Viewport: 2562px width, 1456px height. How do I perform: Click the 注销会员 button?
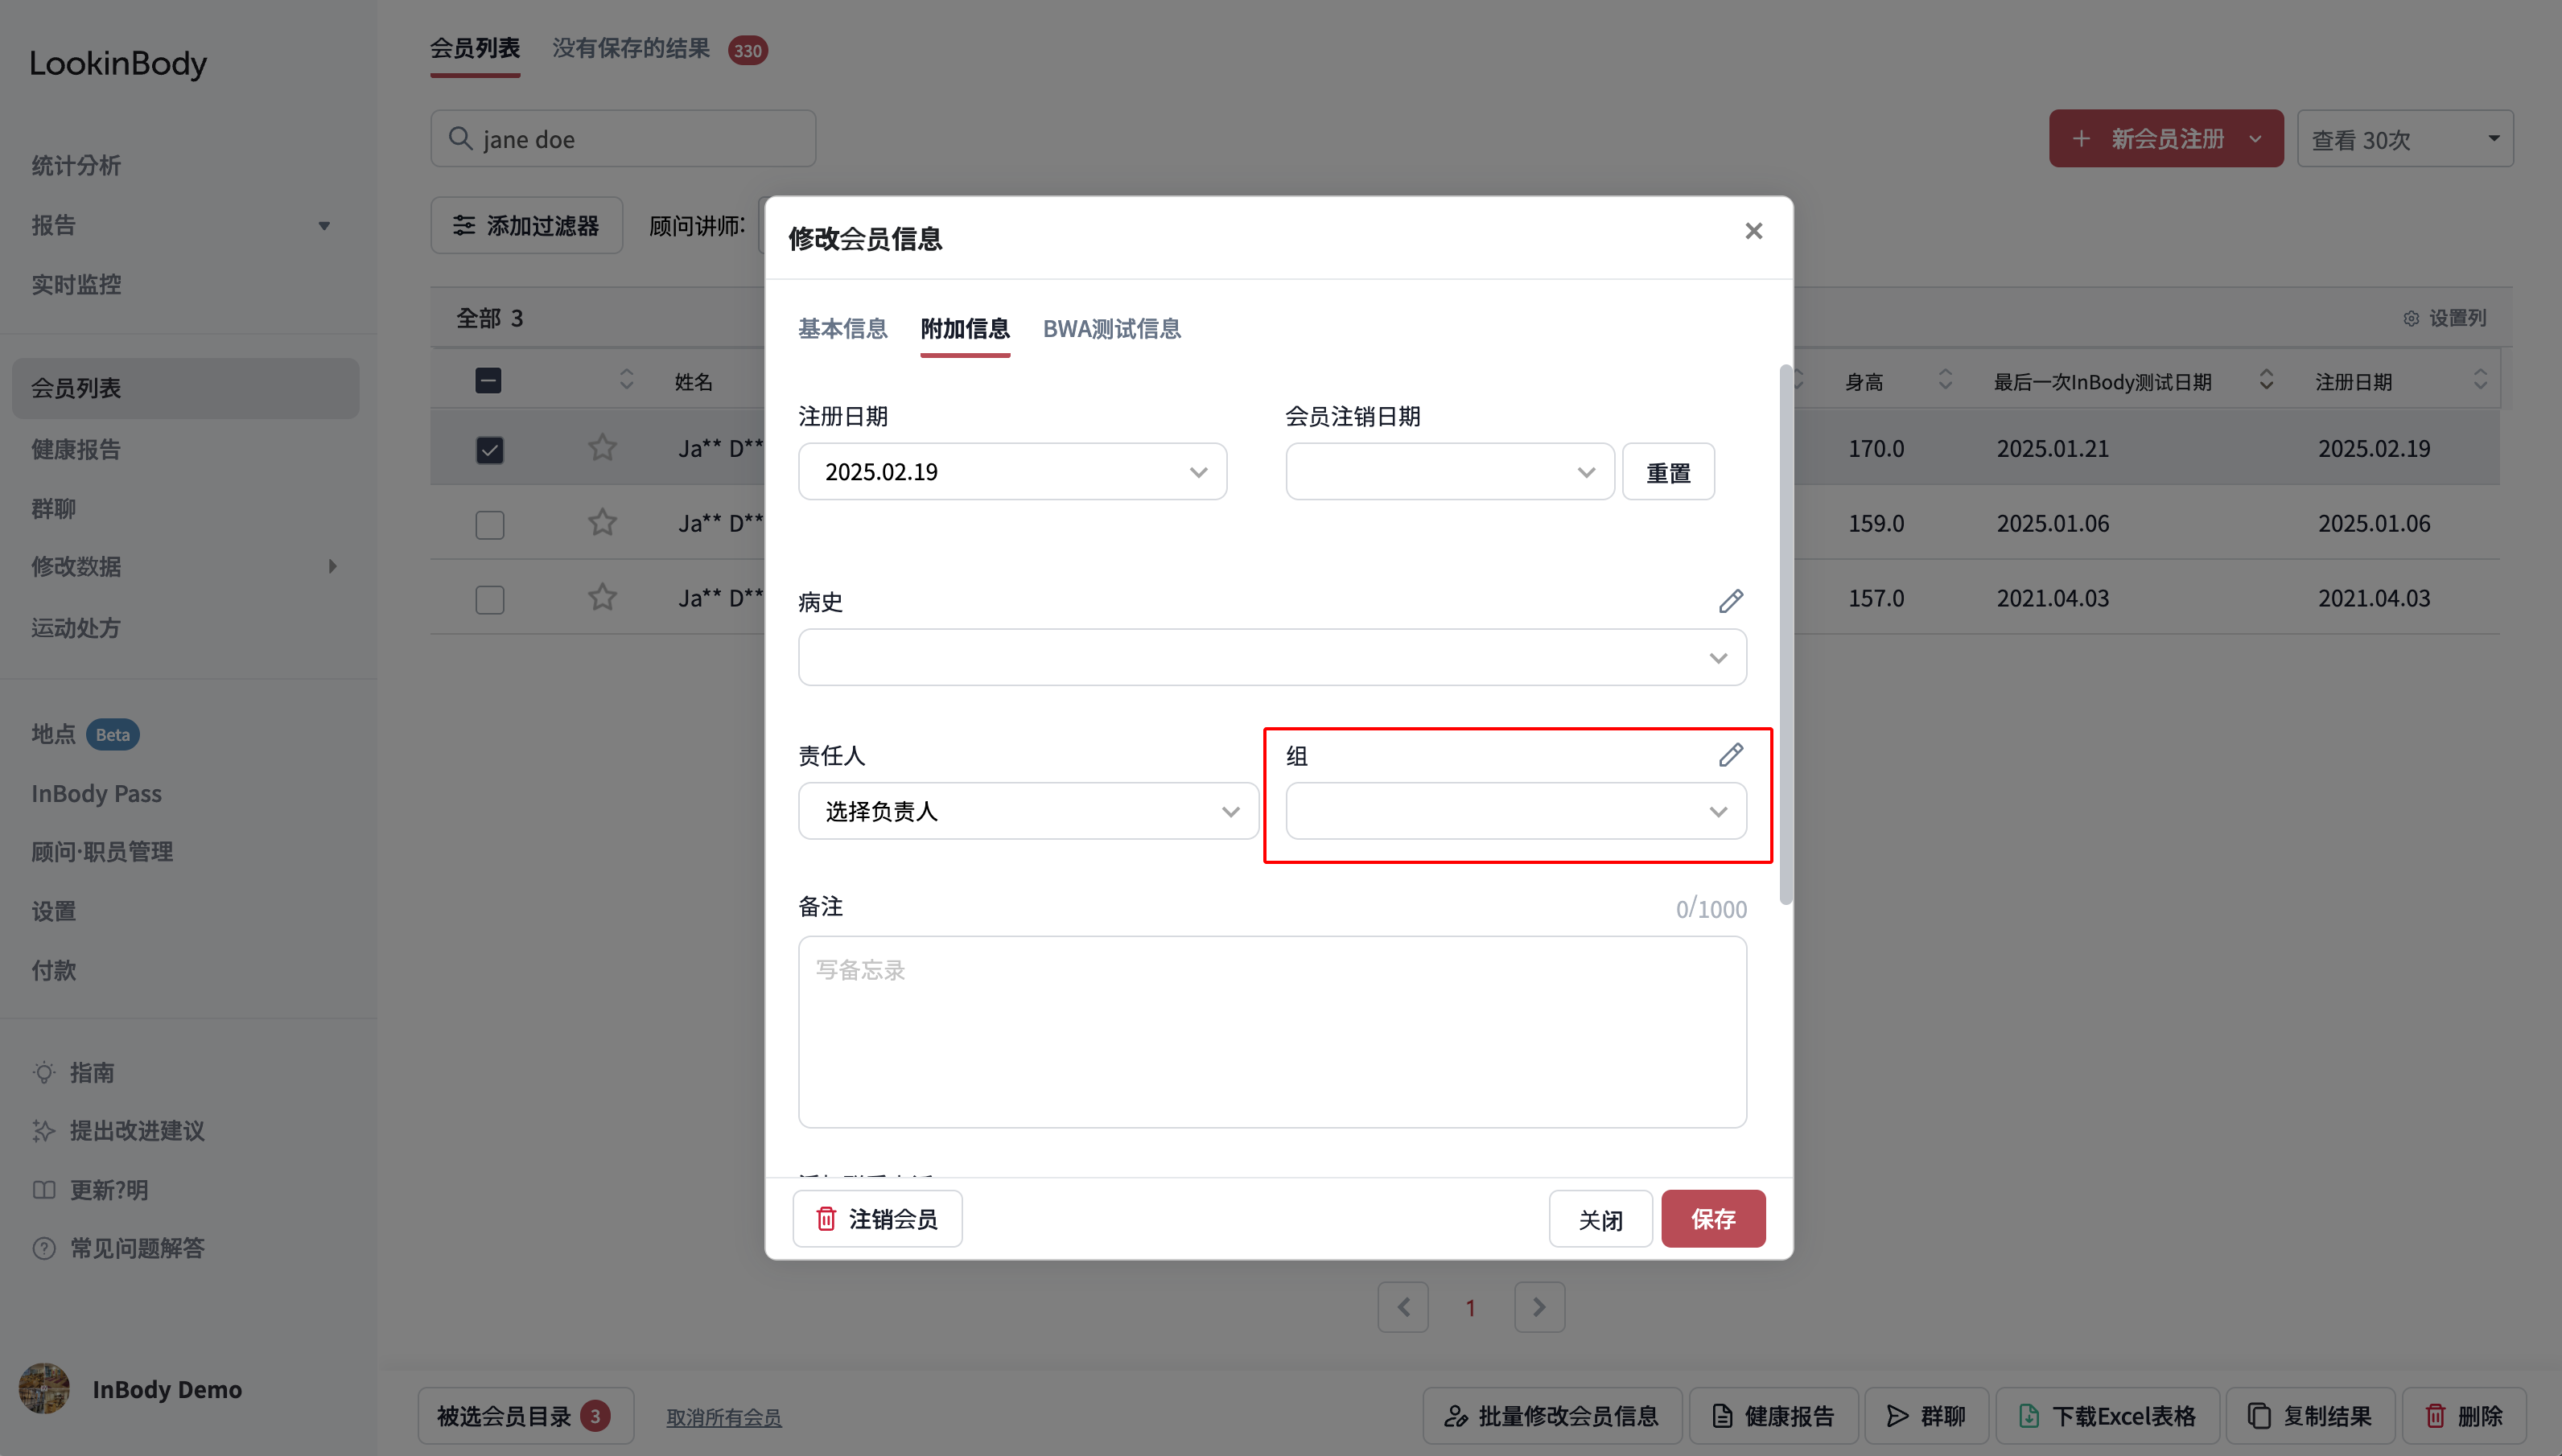click(x=877, y=1219)
